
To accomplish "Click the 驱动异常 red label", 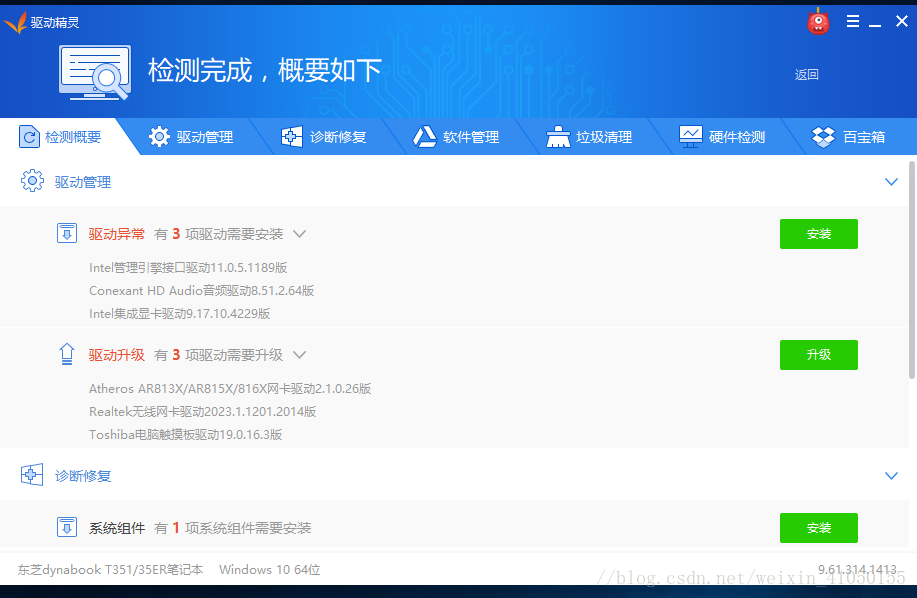I will tap(116, 234).
